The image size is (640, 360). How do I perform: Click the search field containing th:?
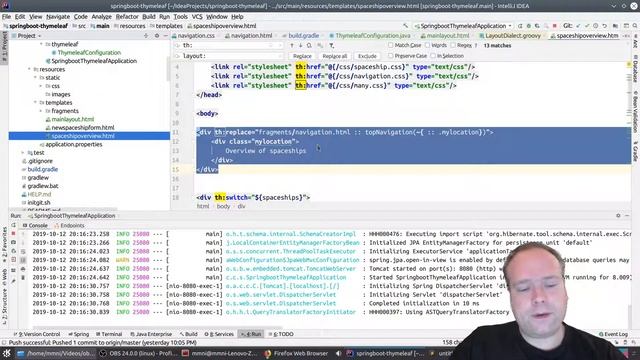230,45
